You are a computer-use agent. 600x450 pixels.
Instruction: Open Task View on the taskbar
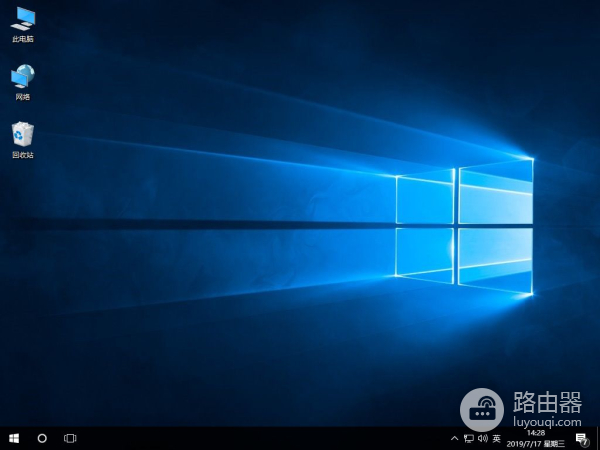point(70,438)
